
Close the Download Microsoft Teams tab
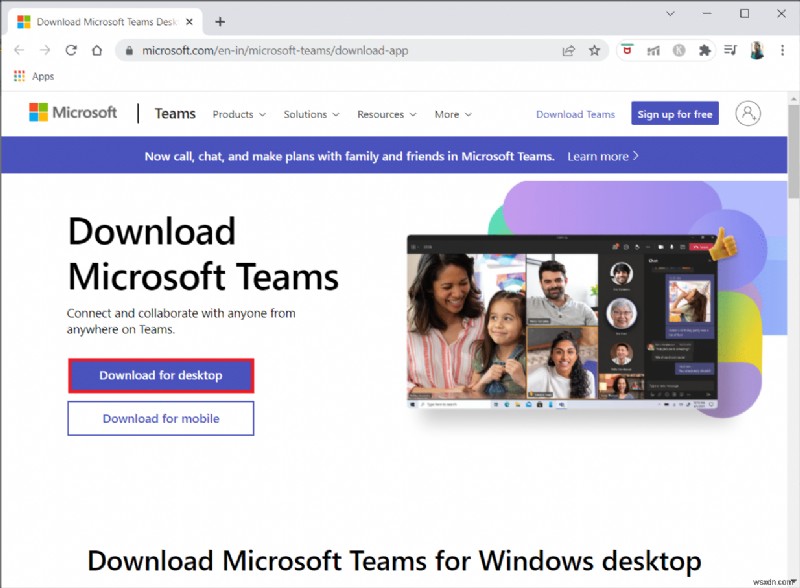[189, 22]
